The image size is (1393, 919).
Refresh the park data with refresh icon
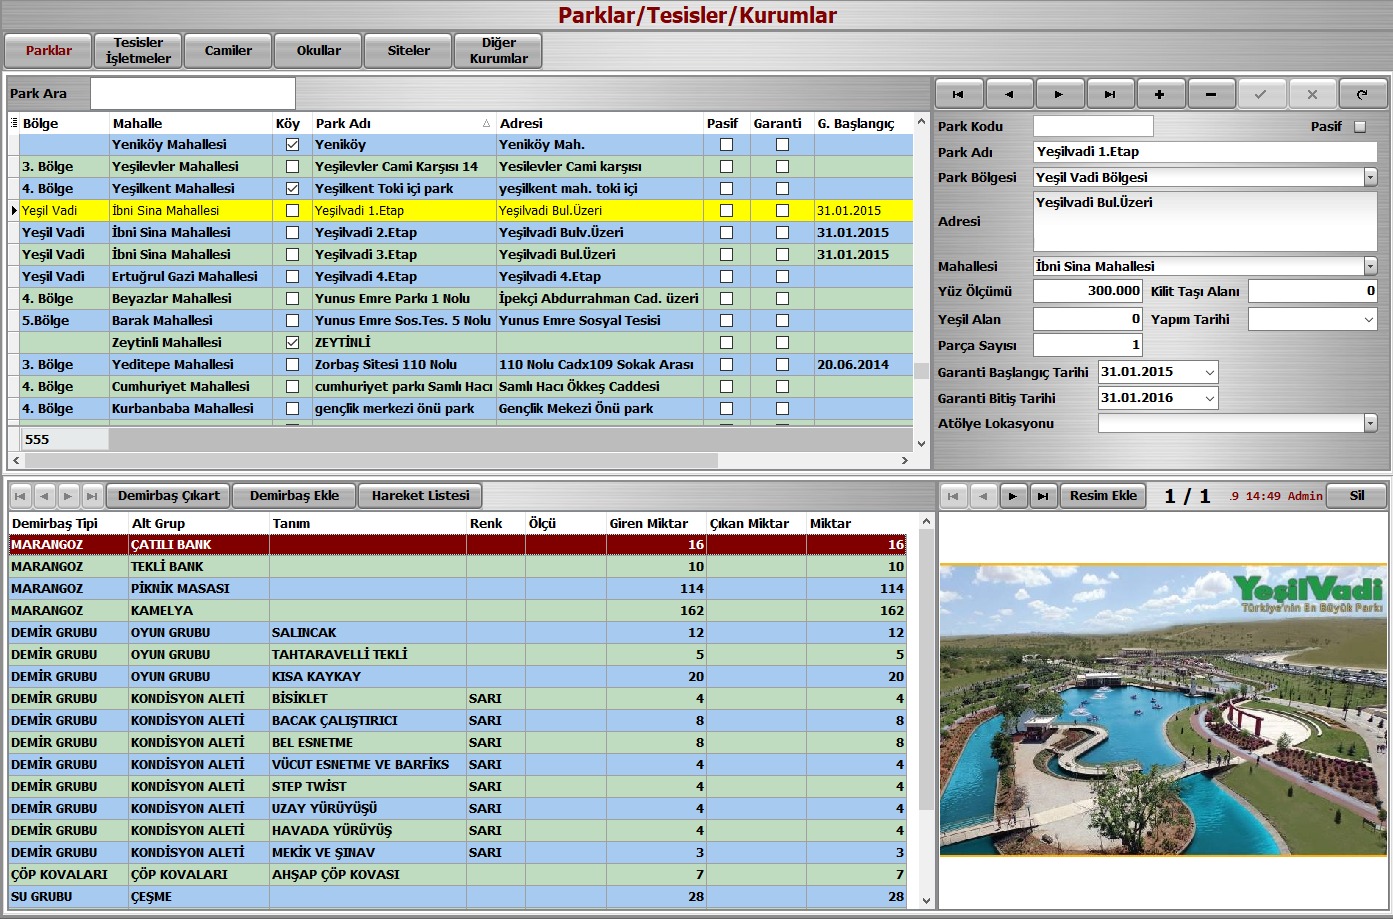[x=1362, y=94]
